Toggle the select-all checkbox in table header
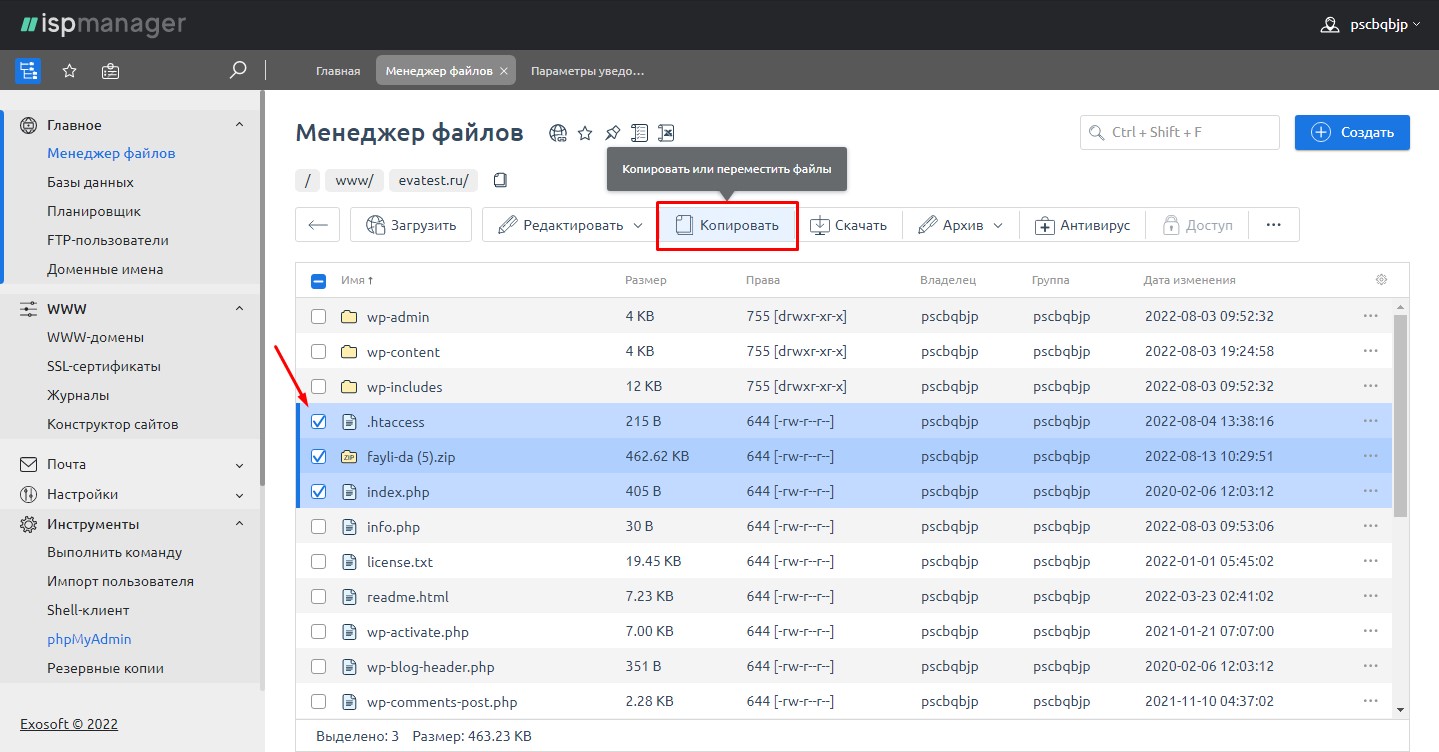This screenshot has width=1439, height=752. pyautogui.click(x=318, y=281)
